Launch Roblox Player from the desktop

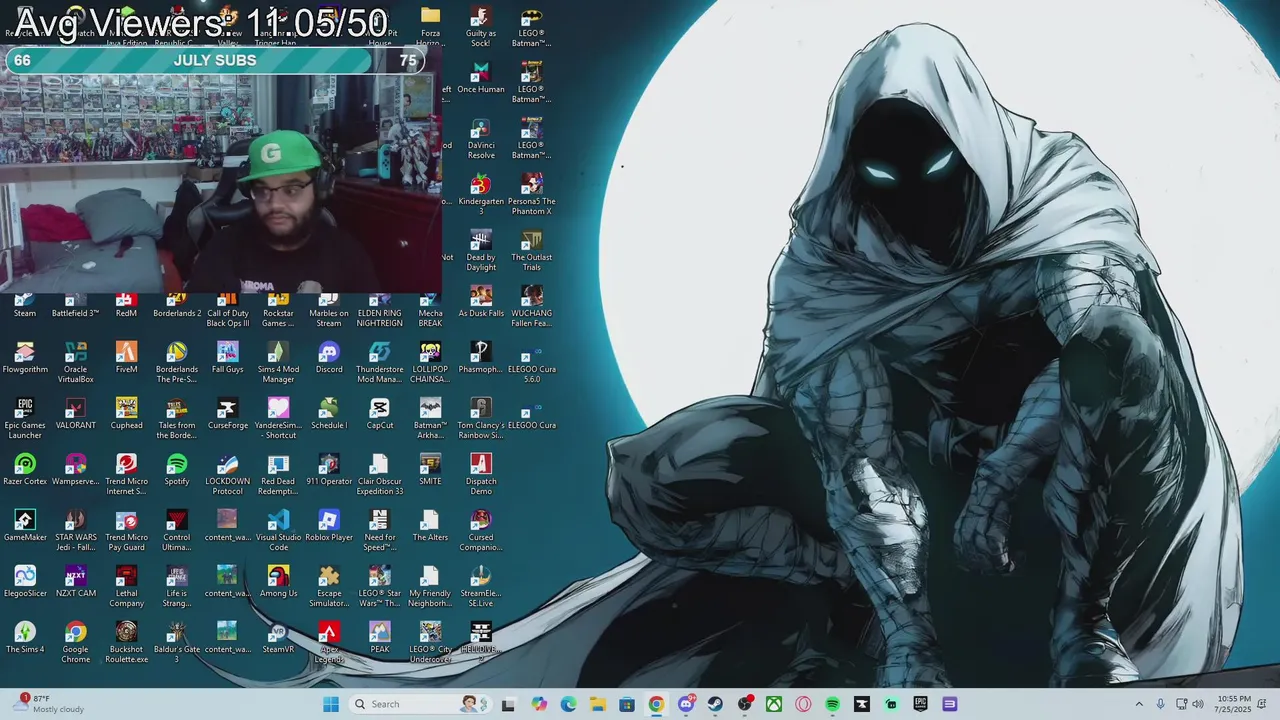coord(329,526)
